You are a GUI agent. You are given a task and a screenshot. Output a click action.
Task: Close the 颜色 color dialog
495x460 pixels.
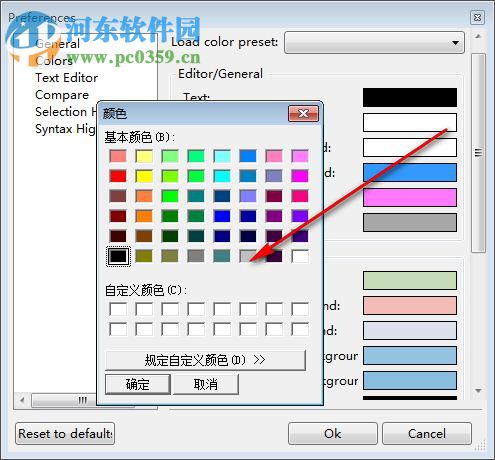coord(303,114)
